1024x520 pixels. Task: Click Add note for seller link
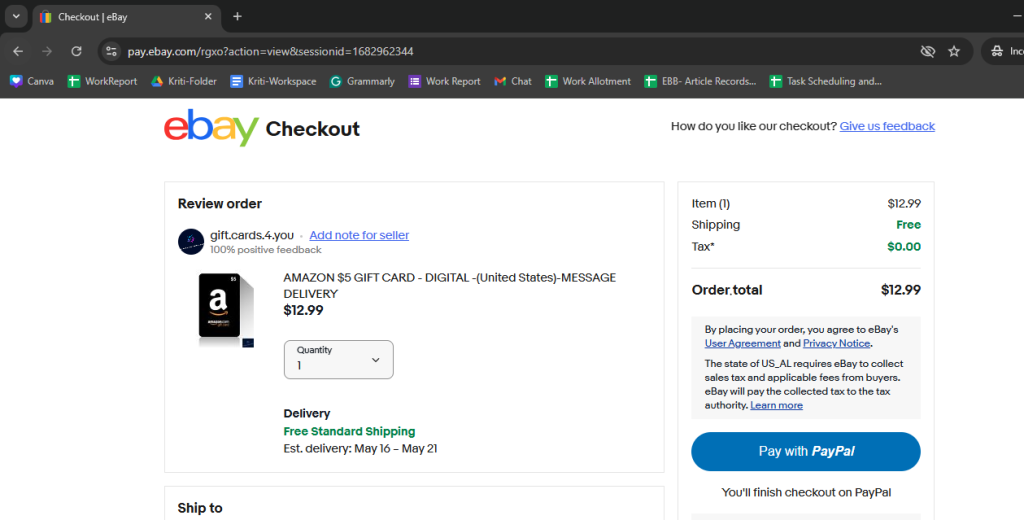pos(359,235)
